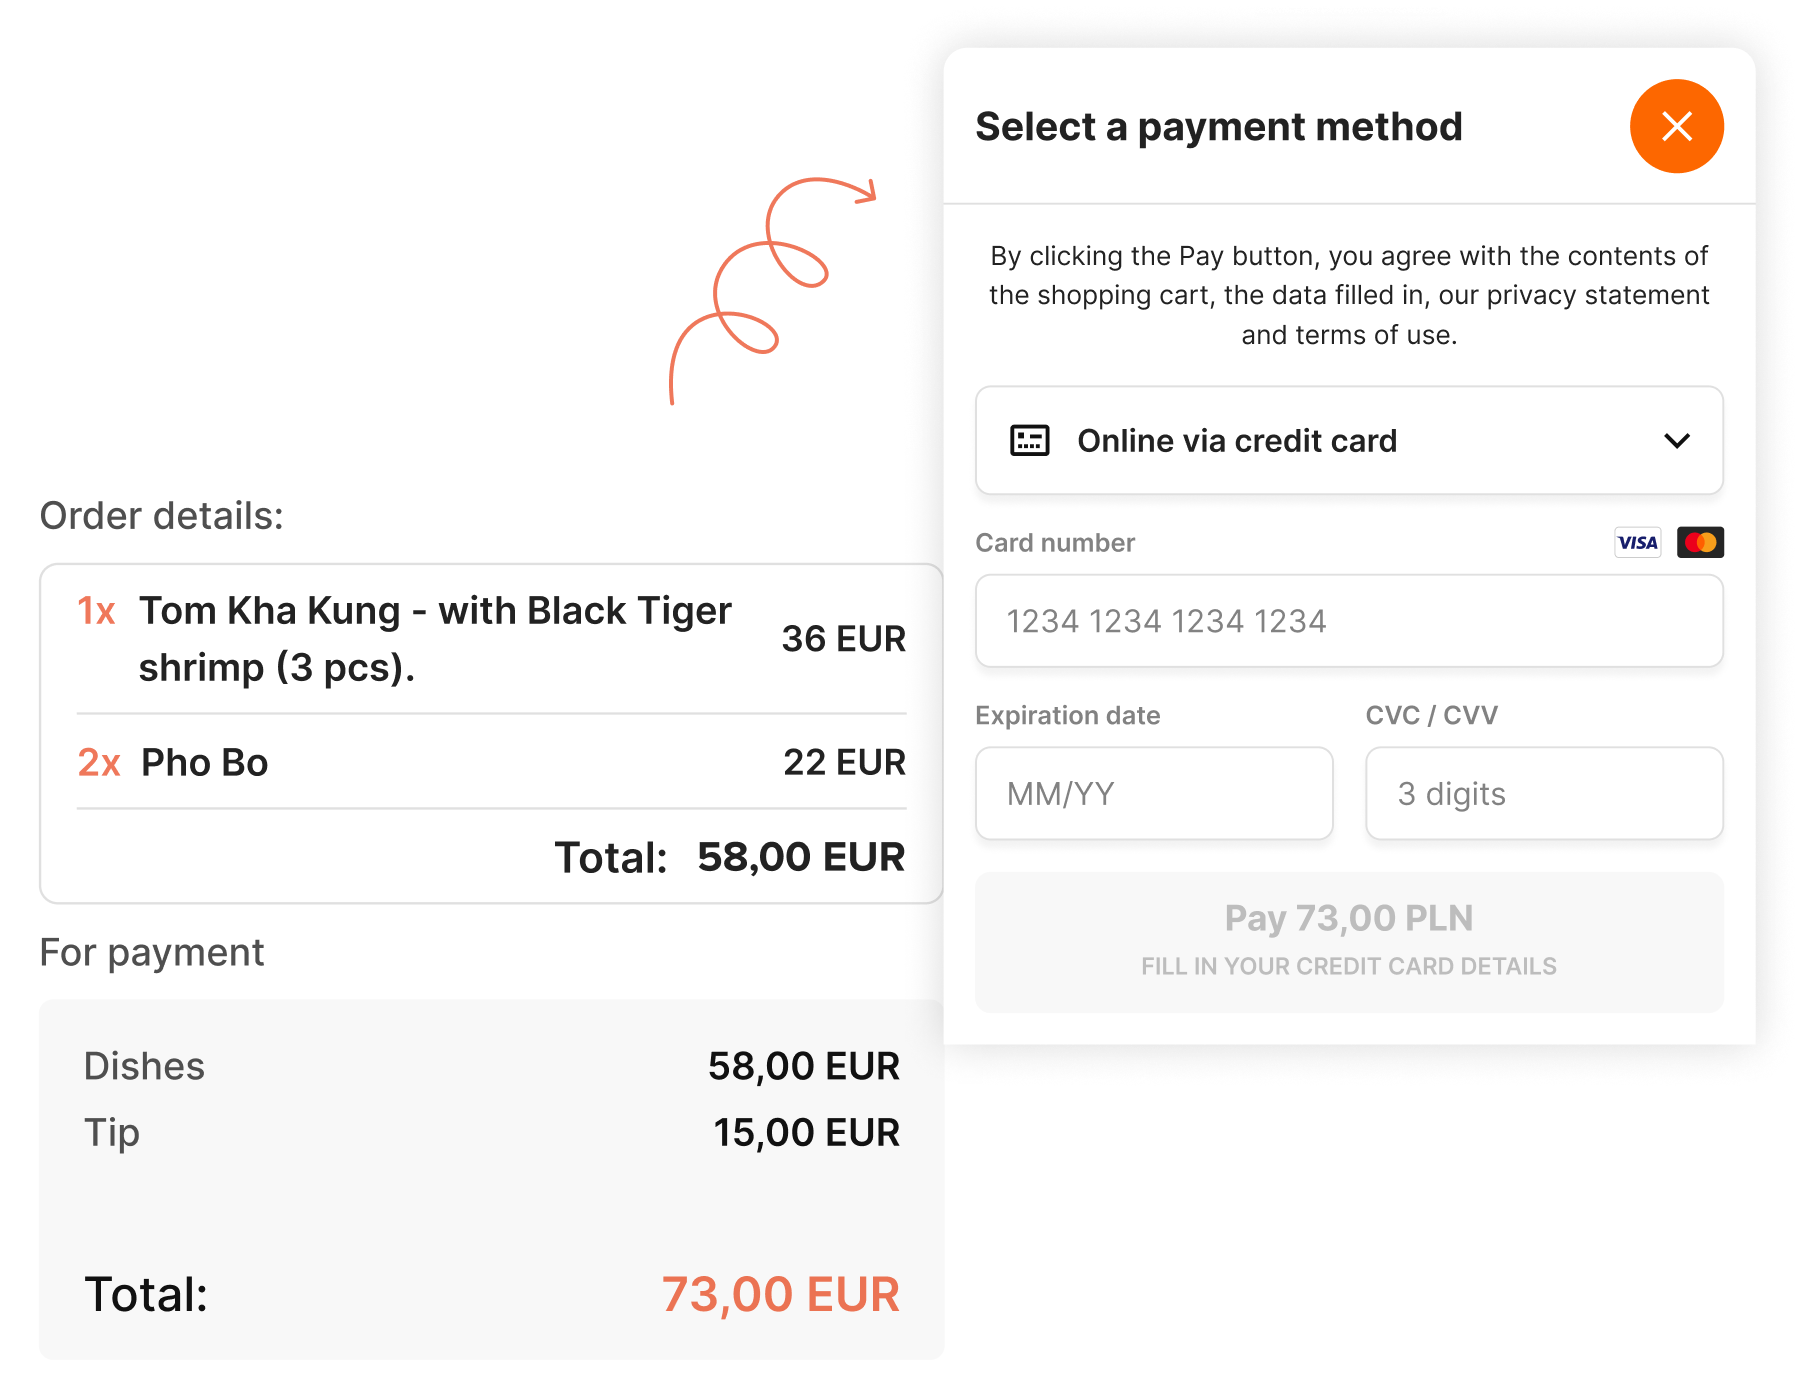Expand the payment method chevron arrow
The width and height of the screenshot is (1803, 1398).
point(1676,441)
